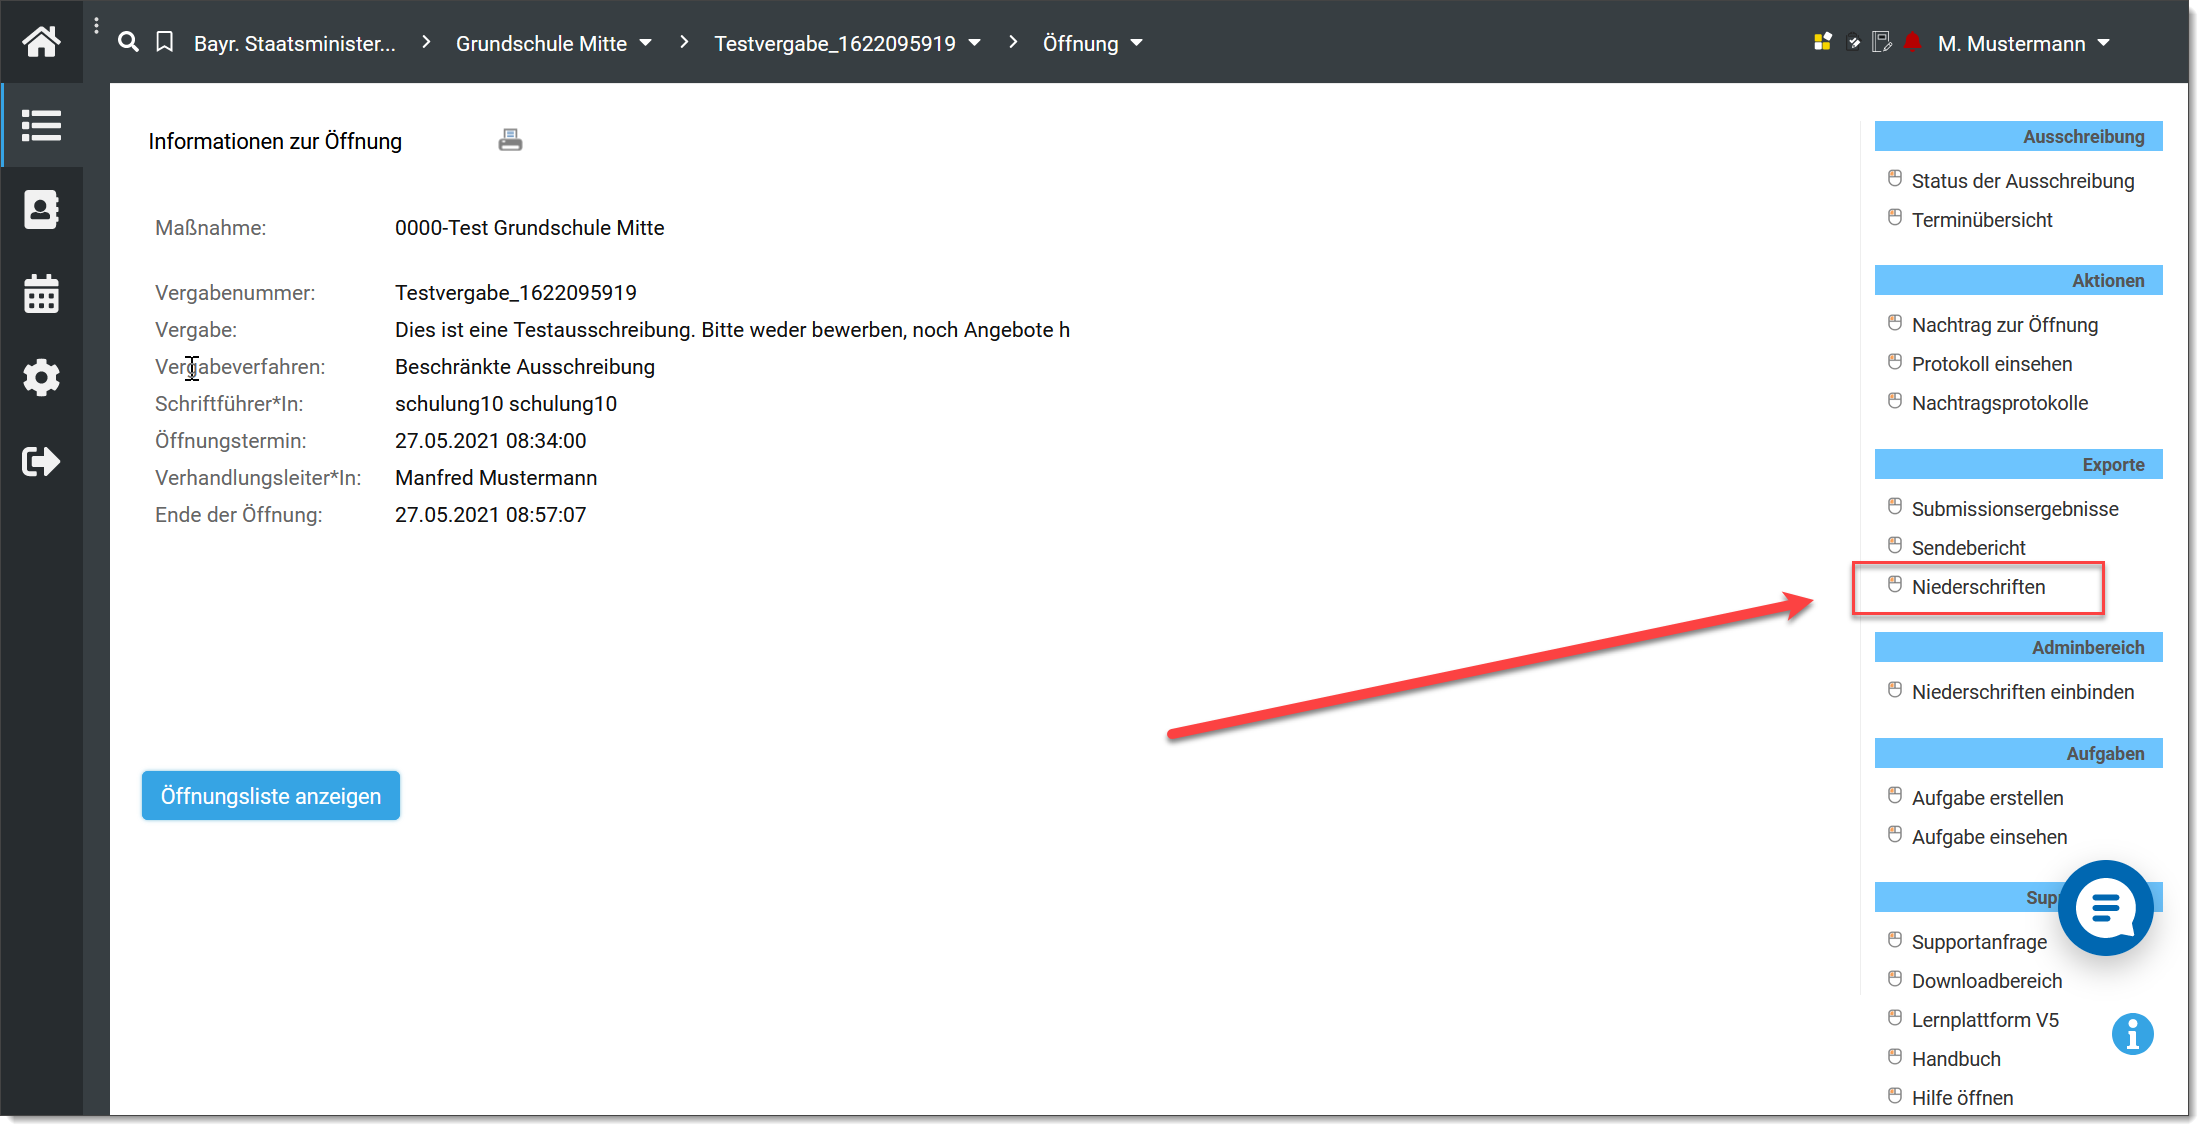Go to the home page icon
Screen dimensions: 2204x1131
tap(41, 42)
